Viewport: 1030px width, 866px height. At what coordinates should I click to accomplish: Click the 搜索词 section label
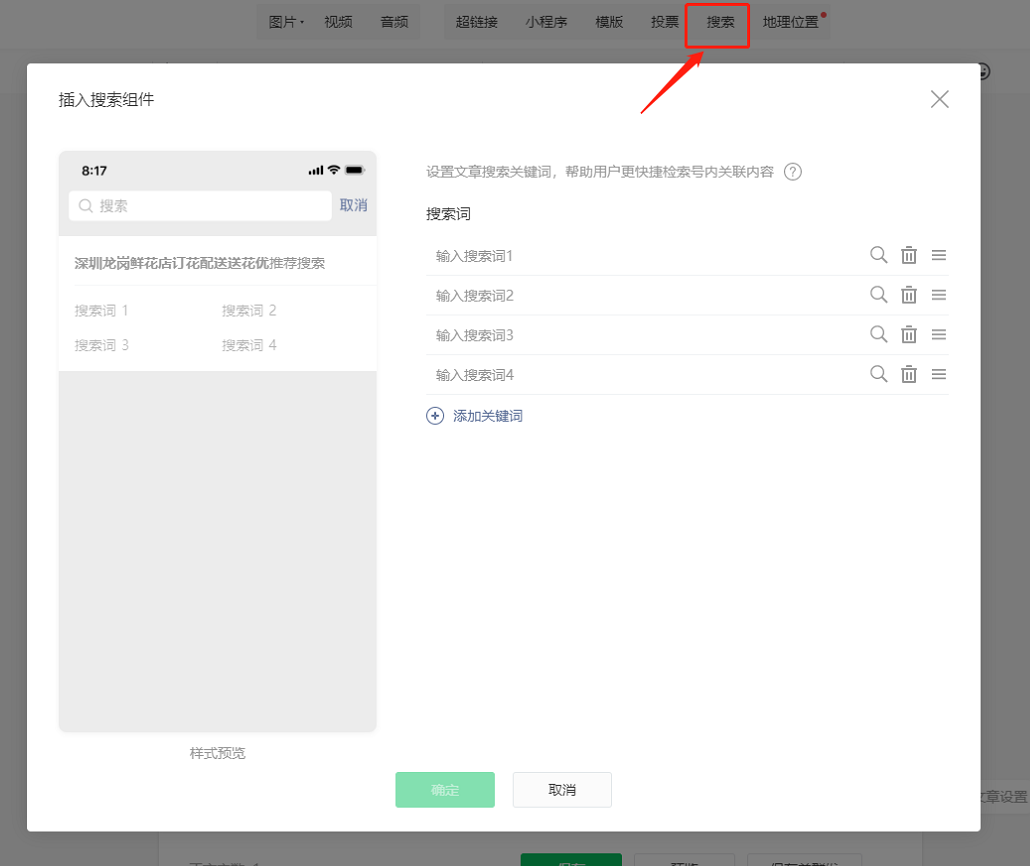[x=448, y=214]
